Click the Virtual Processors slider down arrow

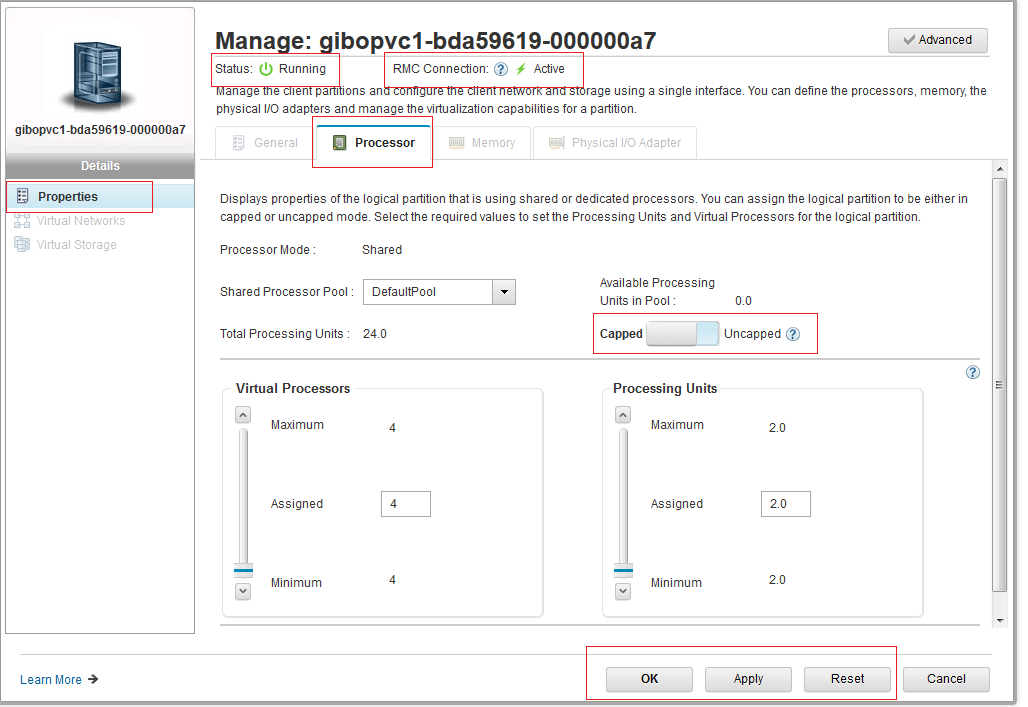tap(243, 591)
